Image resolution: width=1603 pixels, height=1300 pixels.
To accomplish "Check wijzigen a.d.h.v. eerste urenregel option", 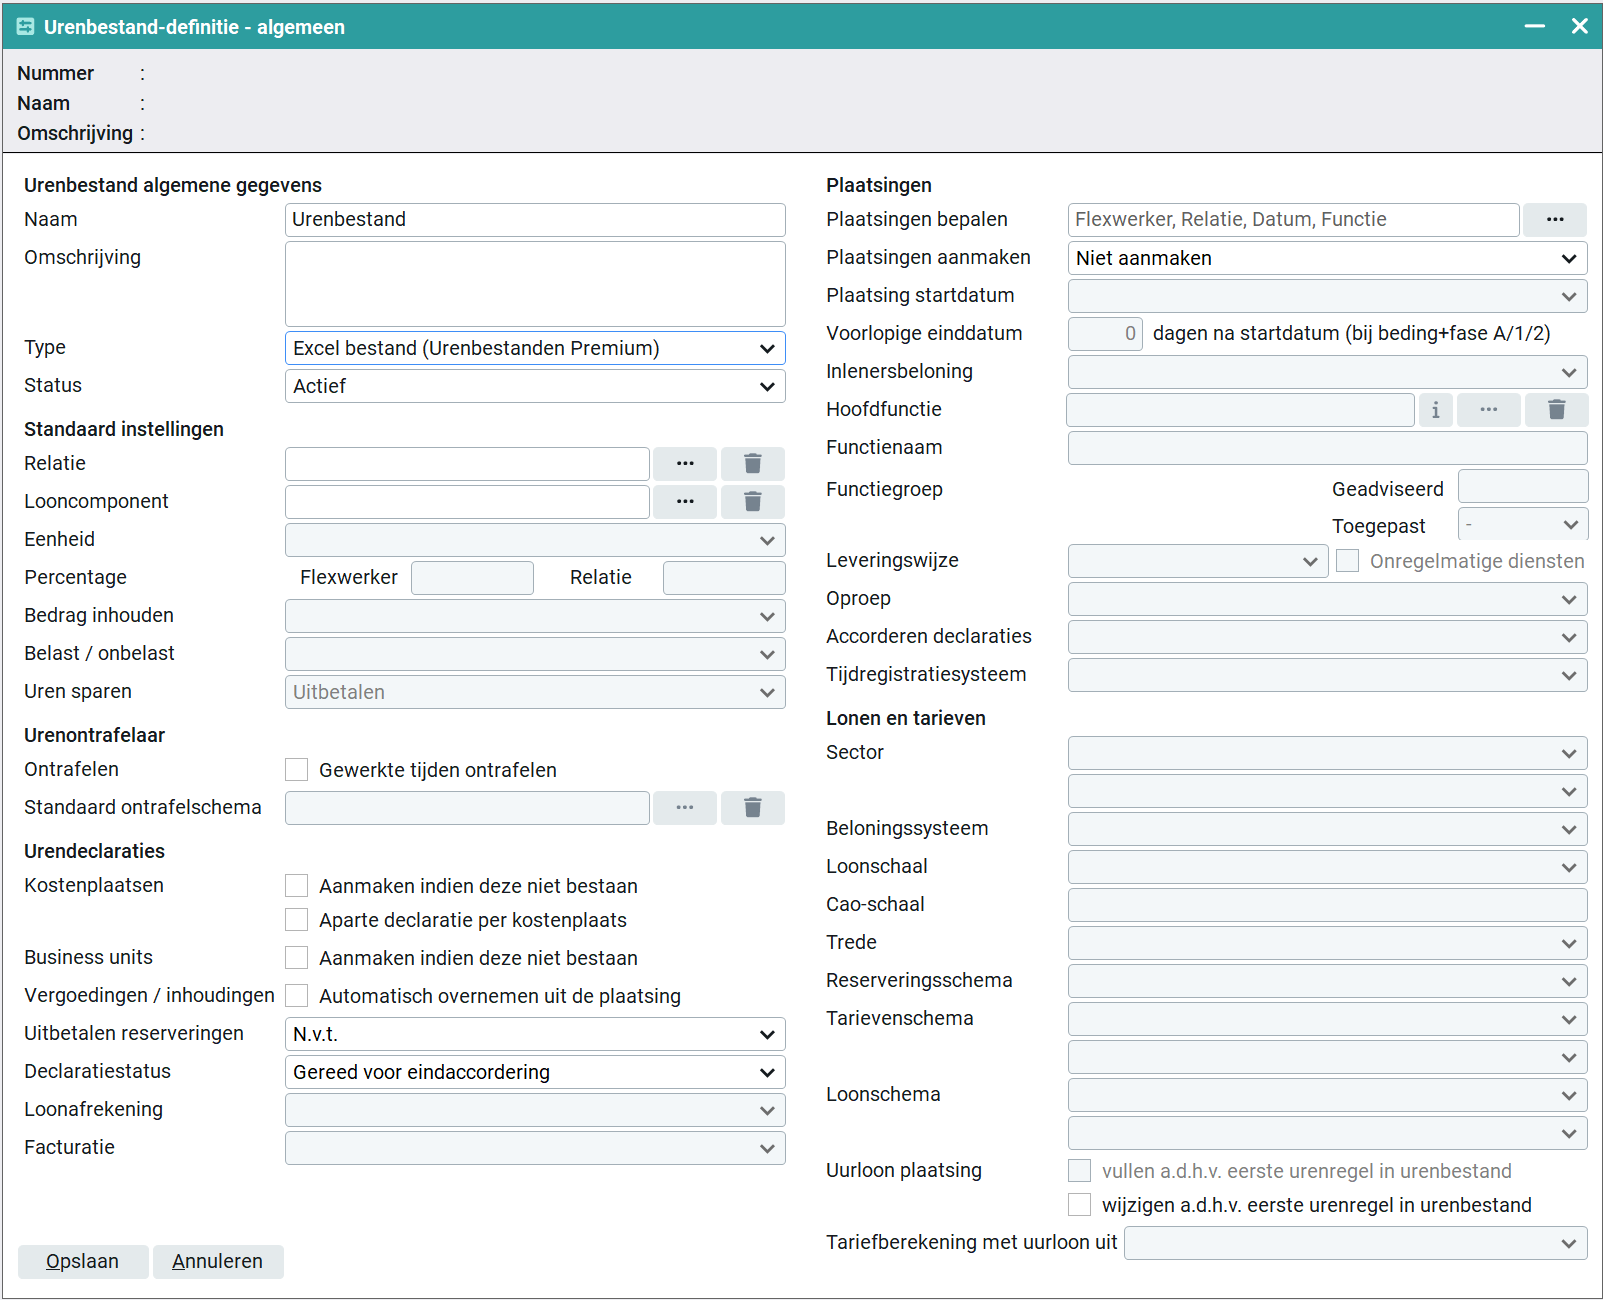I will click(x=1079, y=1205).
